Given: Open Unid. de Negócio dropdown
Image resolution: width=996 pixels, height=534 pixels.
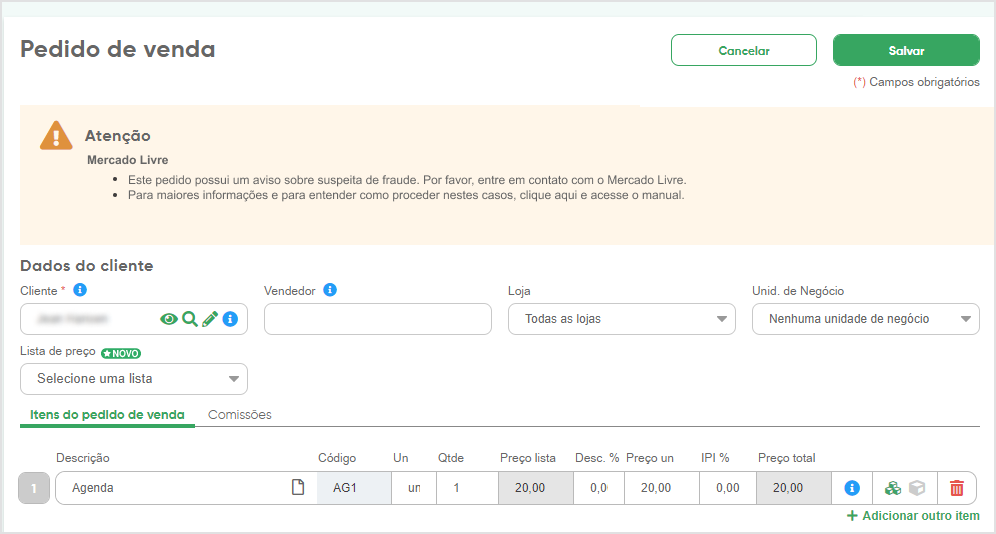Looking at the screenshot, I should click(x=865, y=319).
